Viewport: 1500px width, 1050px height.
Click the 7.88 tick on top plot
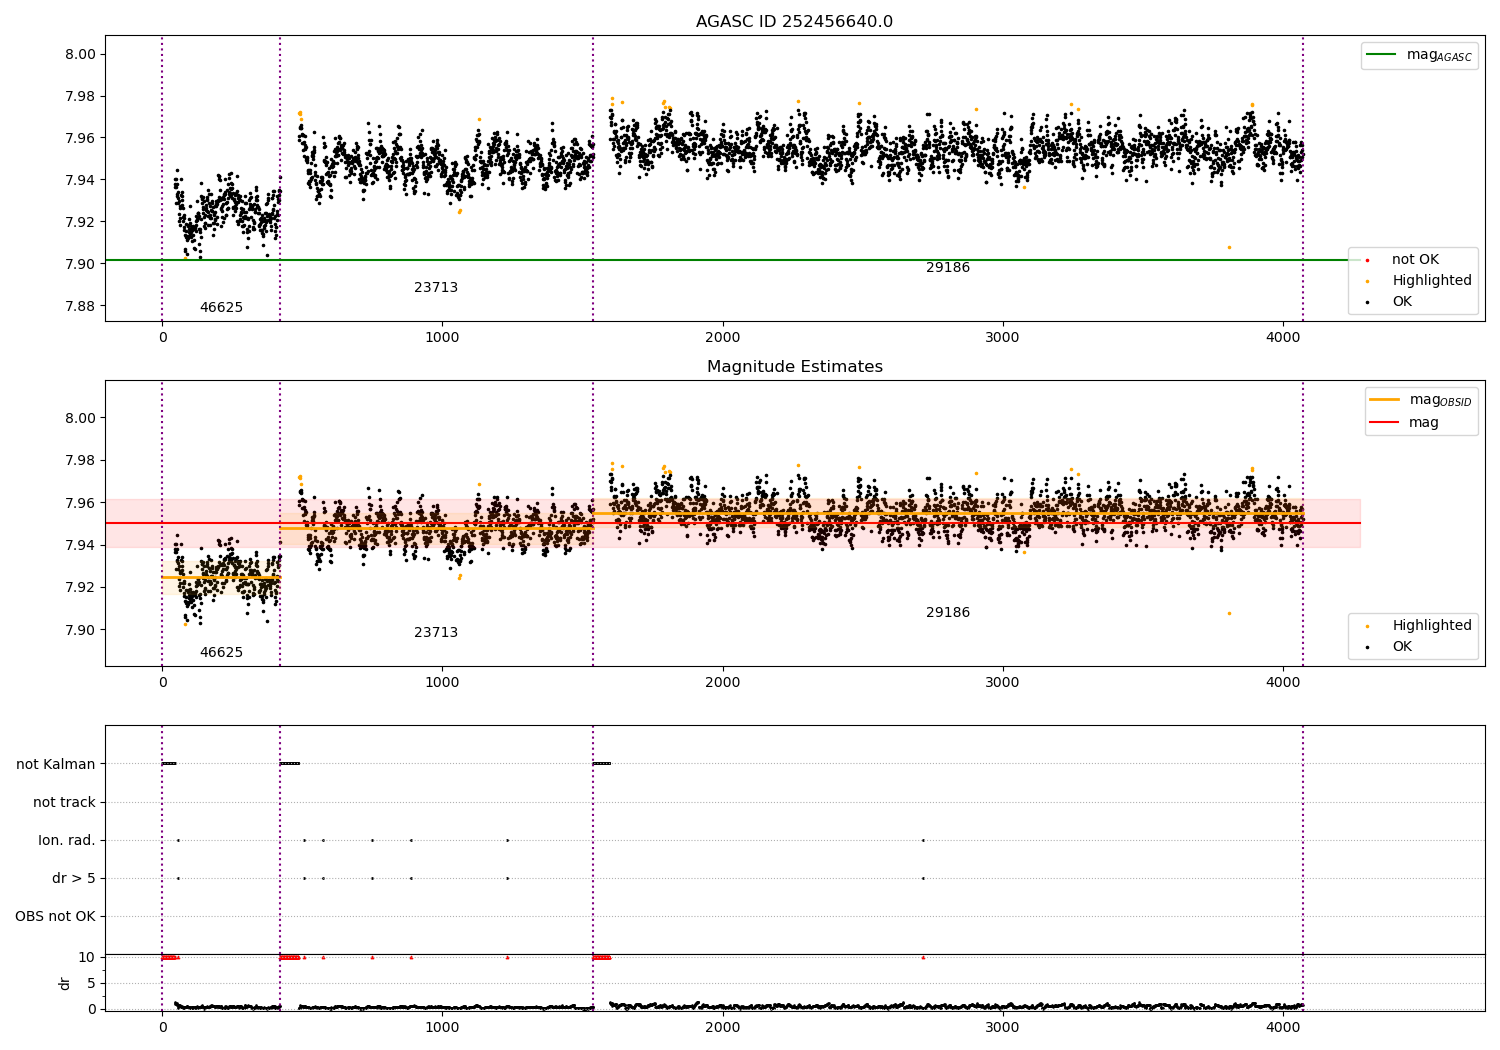(78, 306)
